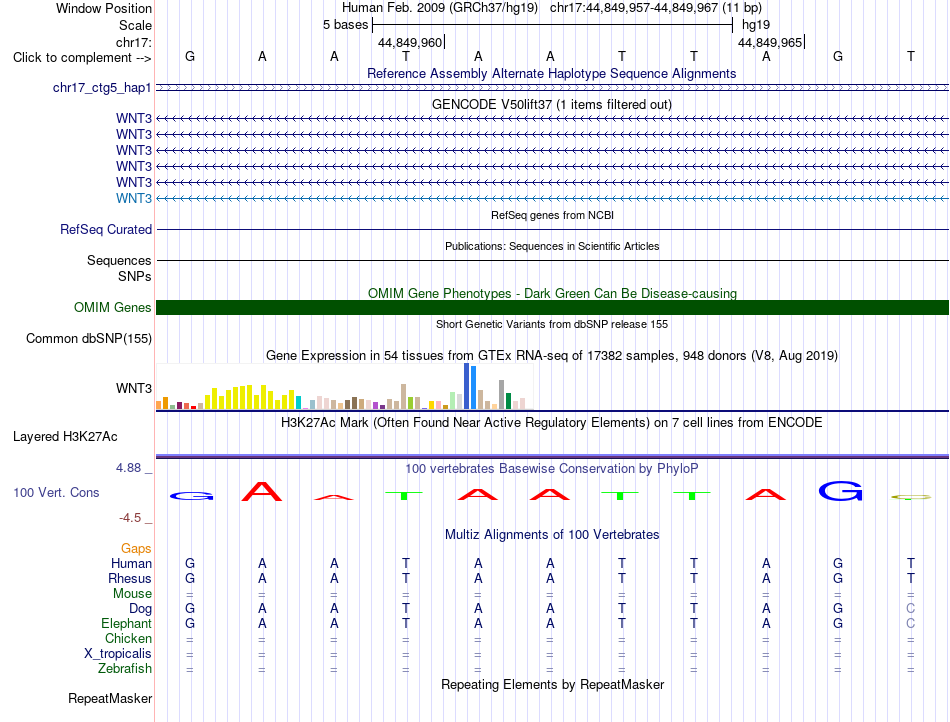
Task: Select the Human Feb. 2009 (GRCh37/hg19) text
Action: (x=440, y=8)
